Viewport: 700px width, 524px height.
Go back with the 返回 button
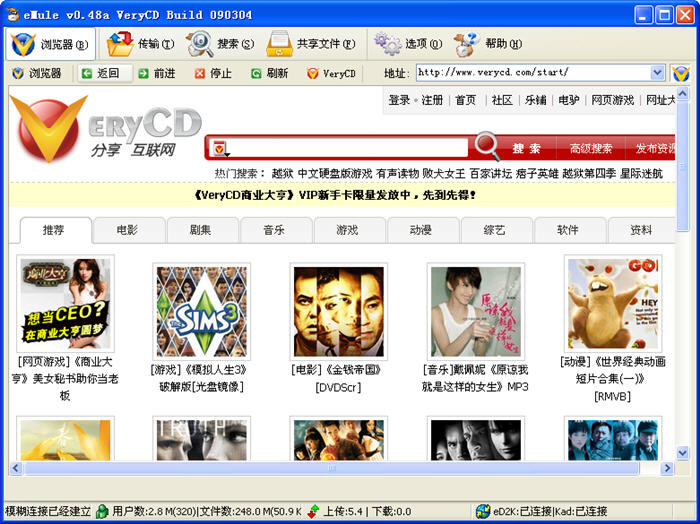coord(101,73)
